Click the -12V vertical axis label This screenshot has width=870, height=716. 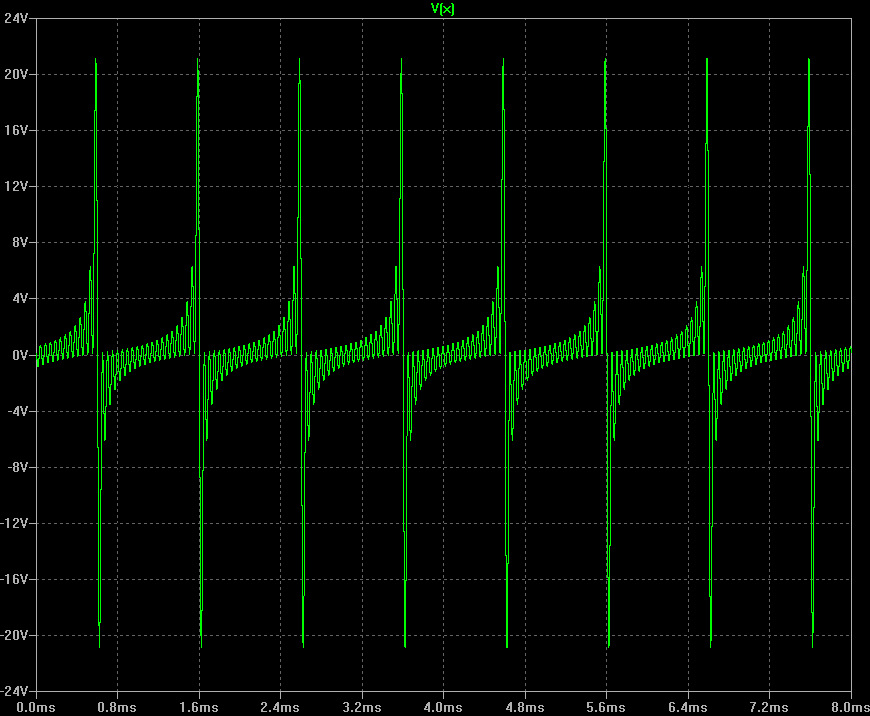(14, 523)
